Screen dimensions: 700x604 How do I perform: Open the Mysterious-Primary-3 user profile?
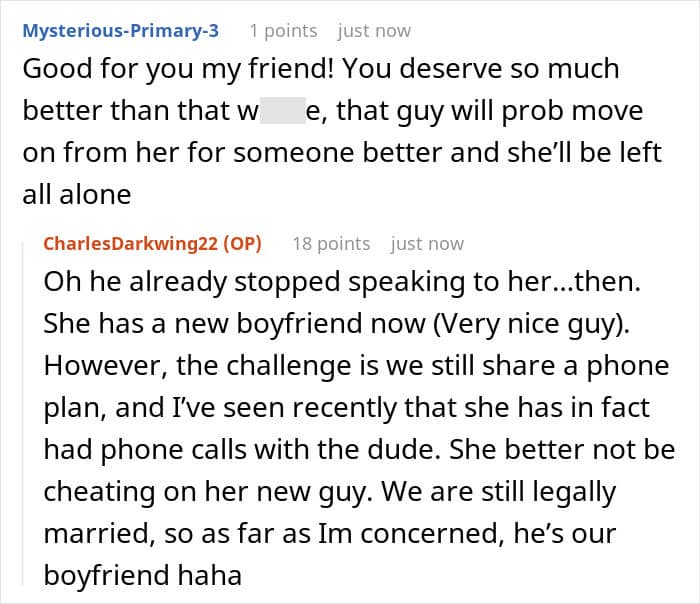click(120, 30)
